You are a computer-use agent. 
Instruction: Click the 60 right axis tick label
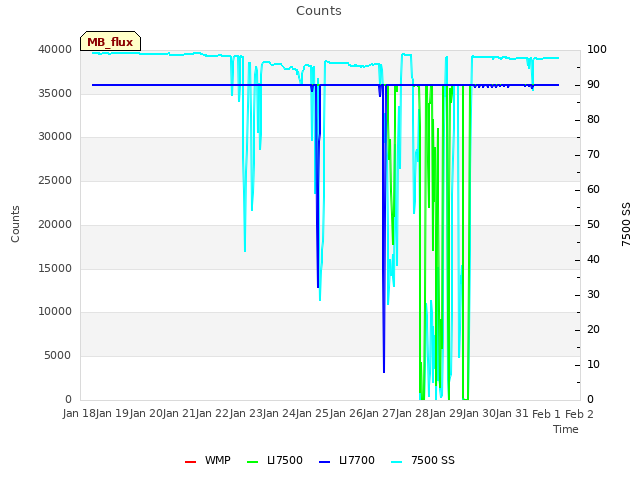click(593, 189)
